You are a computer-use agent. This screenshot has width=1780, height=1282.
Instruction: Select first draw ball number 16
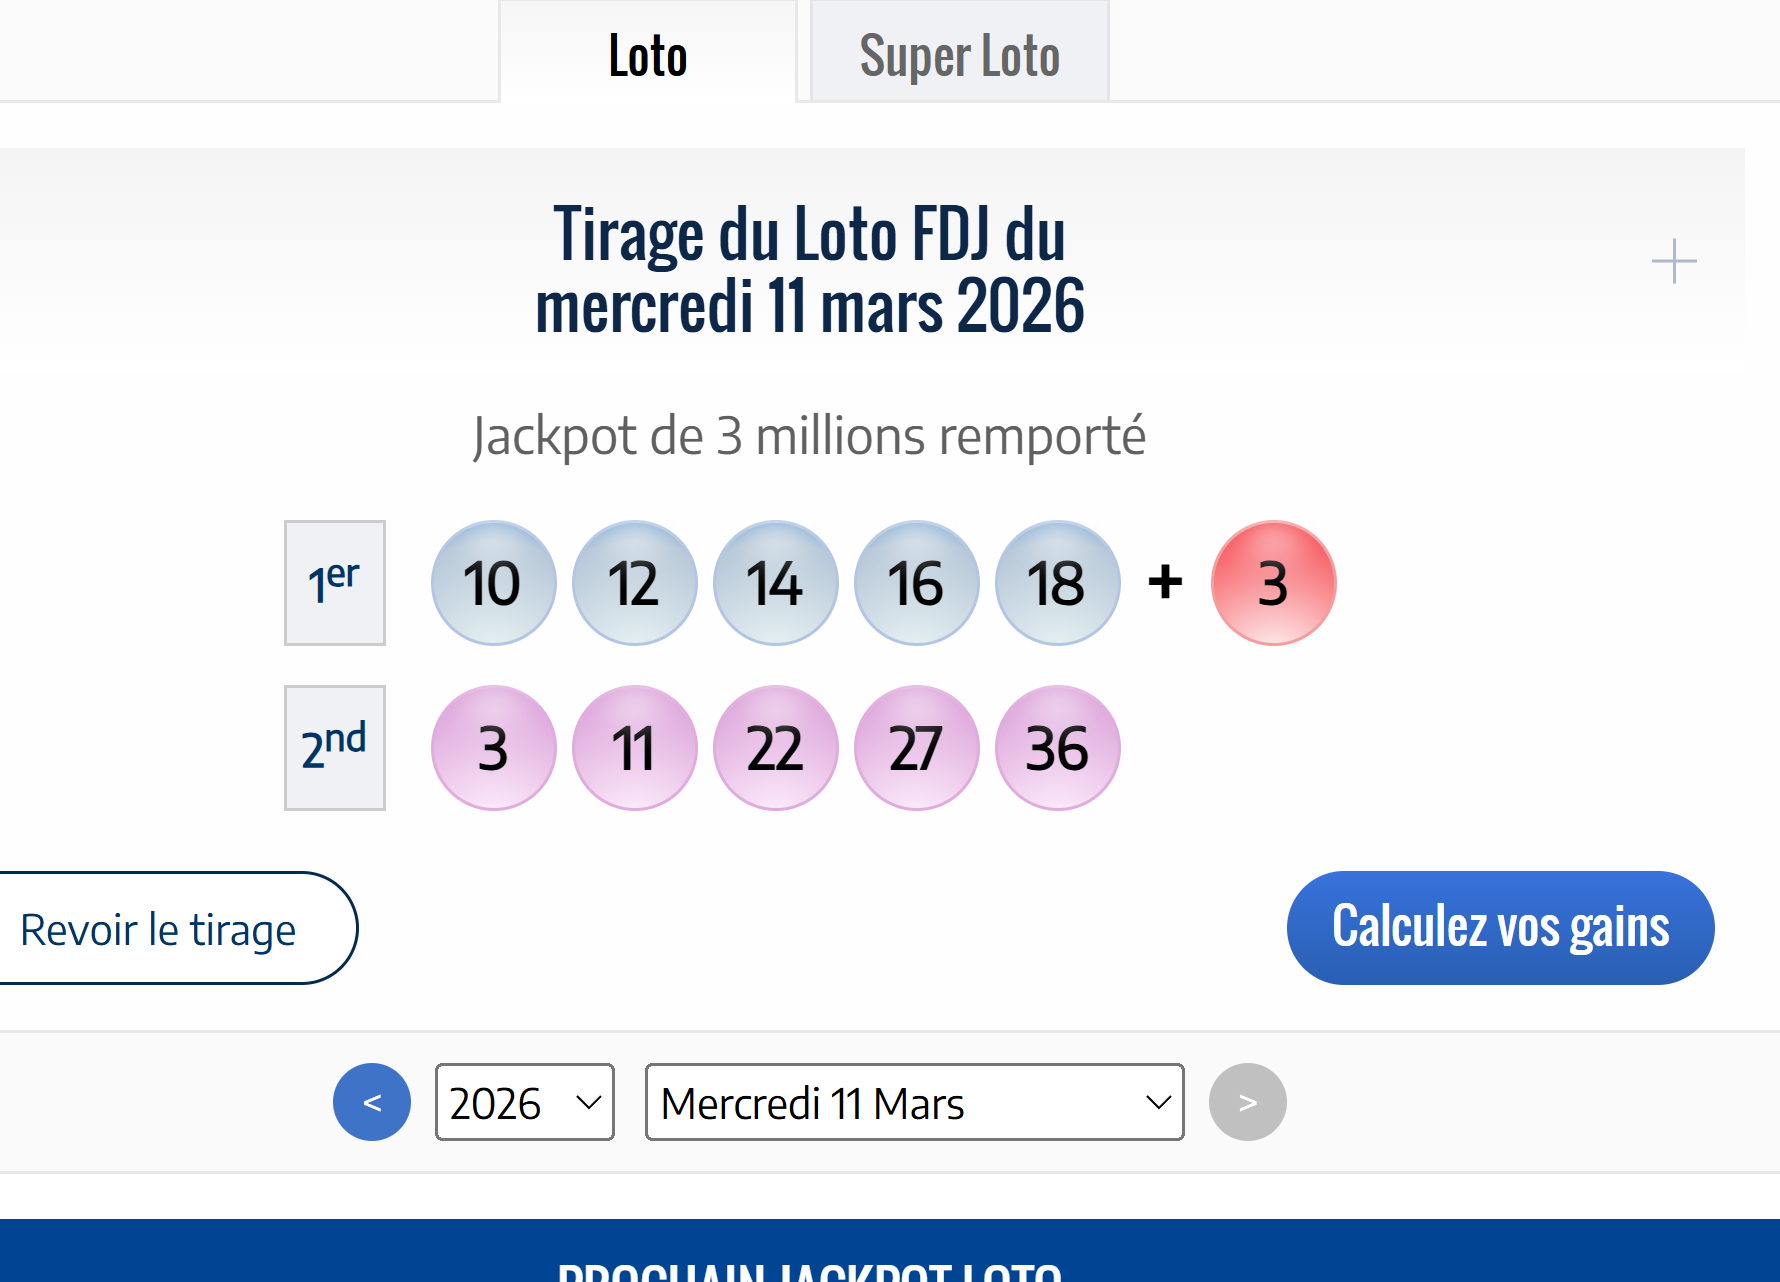click(x=916, y=583)
